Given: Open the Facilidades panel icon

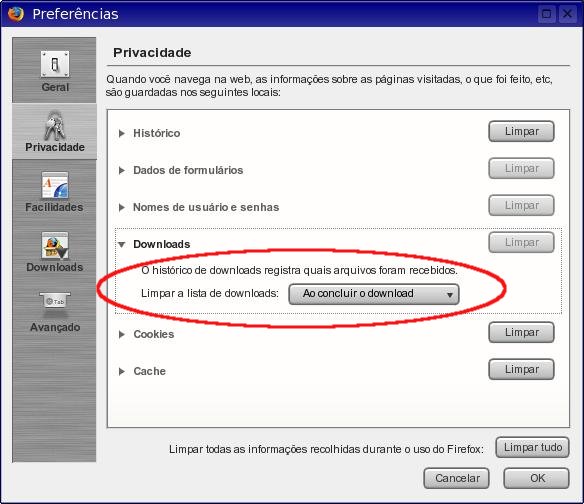Looking at the screenshot, I should pyautogui.click(x=55, y=185).
